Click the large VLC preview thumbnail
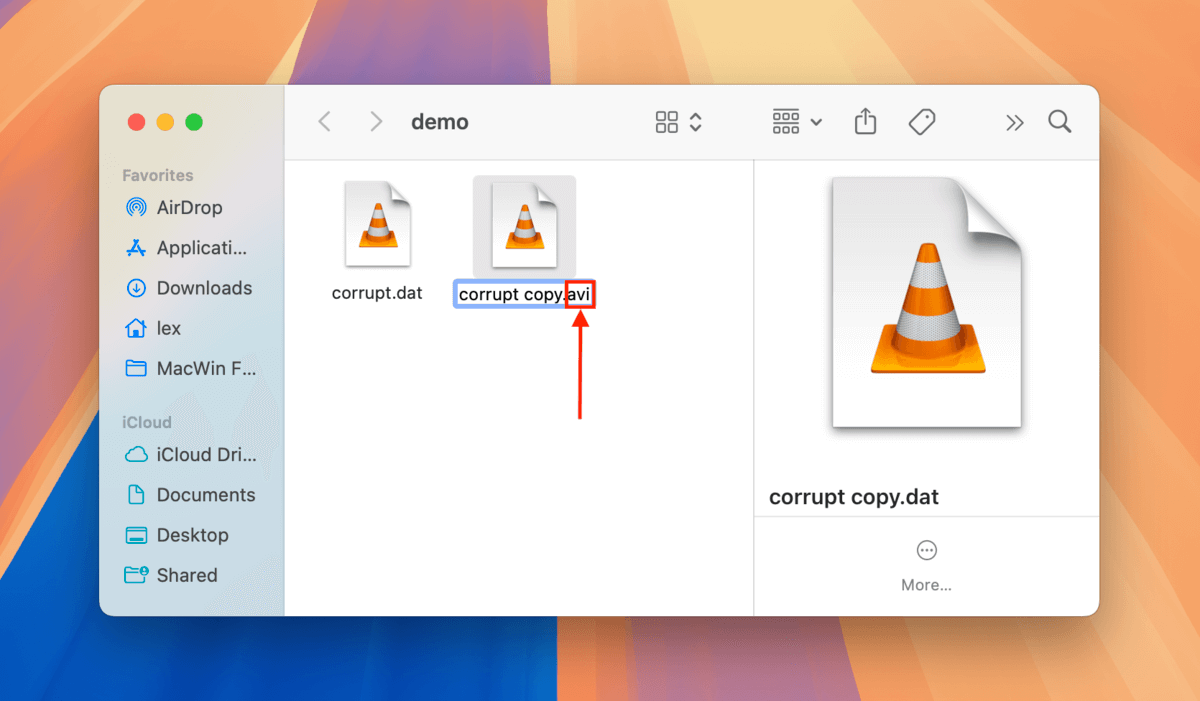Viewport: 1200px width, 701px height. pos(926,302)
